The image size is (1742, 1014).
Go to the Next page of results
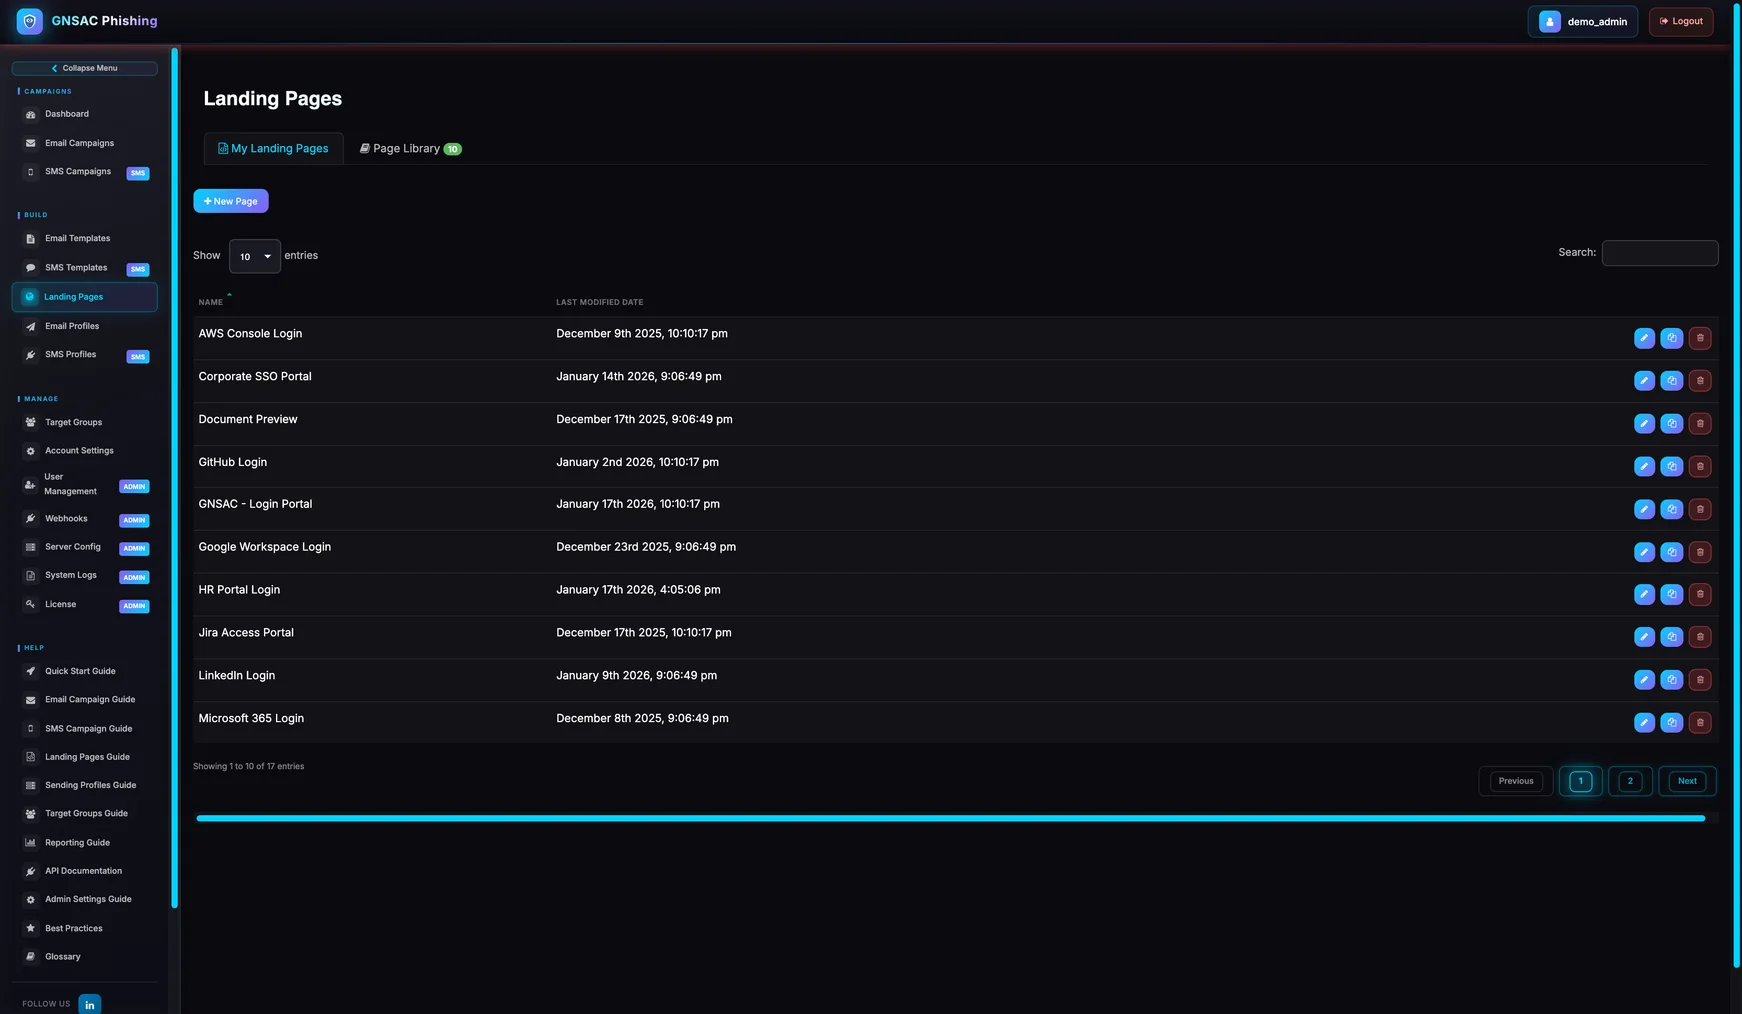pos(1687,781)
